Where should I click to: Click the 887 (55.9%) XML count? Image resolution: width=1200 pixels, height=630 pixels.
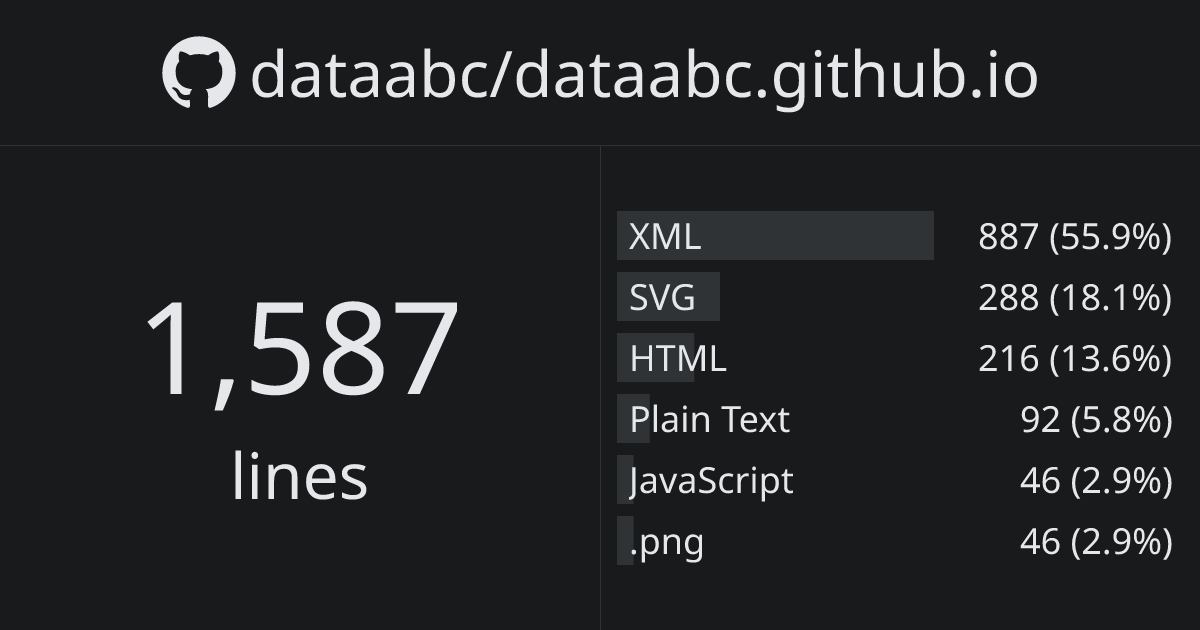point(1074,237)
